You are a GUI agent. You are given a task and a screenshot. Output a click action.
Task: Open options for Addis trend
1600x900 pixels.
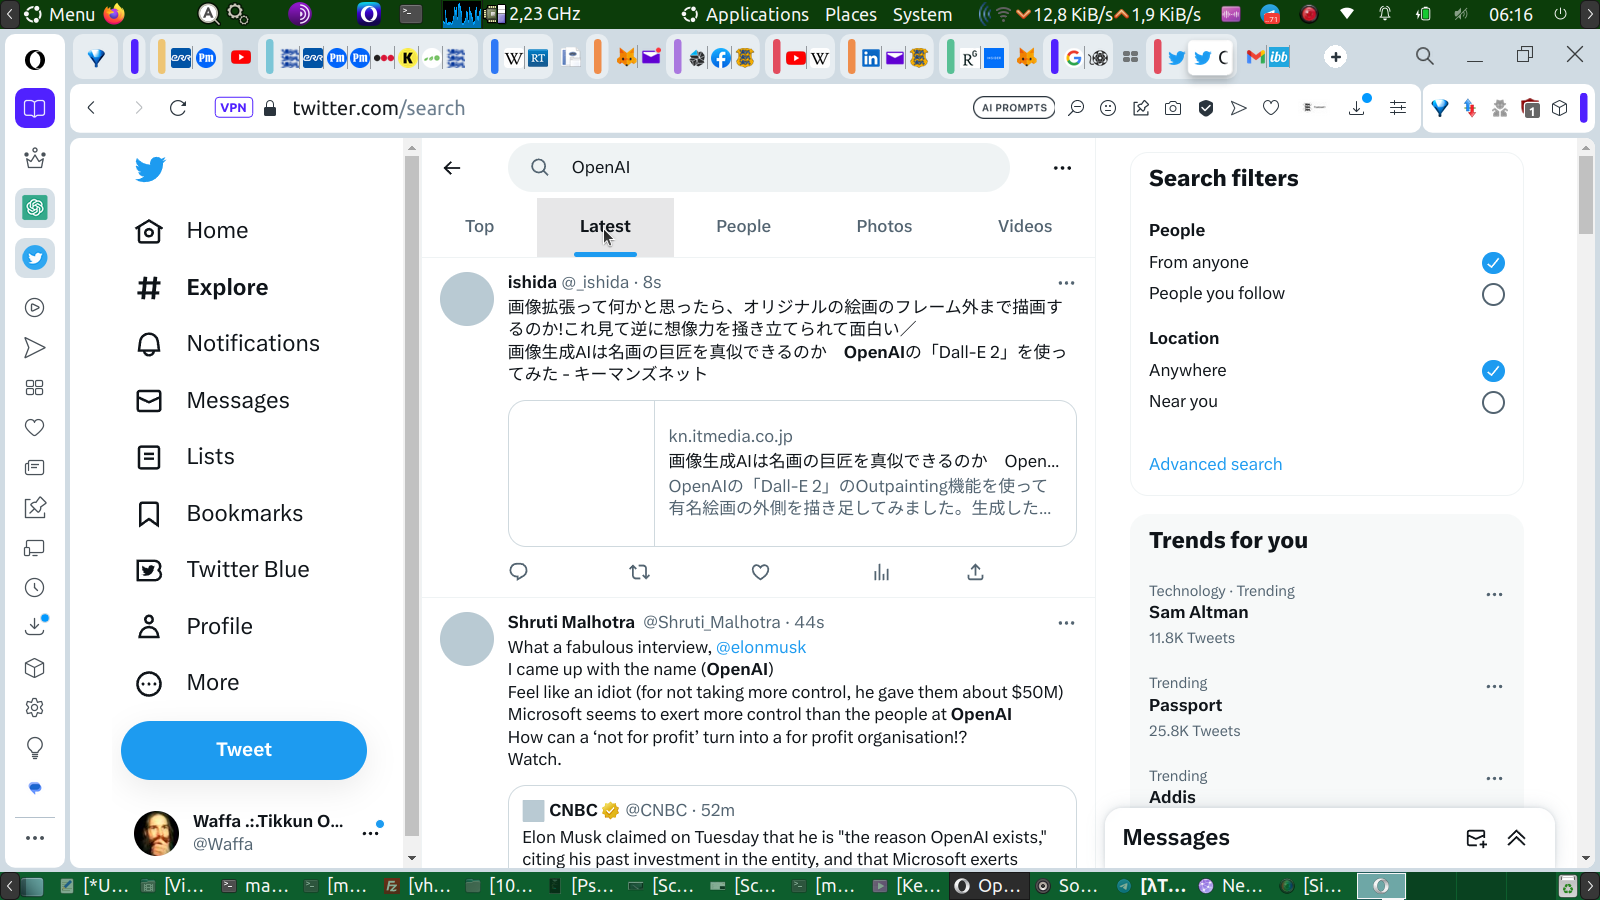coord(1494,779)
